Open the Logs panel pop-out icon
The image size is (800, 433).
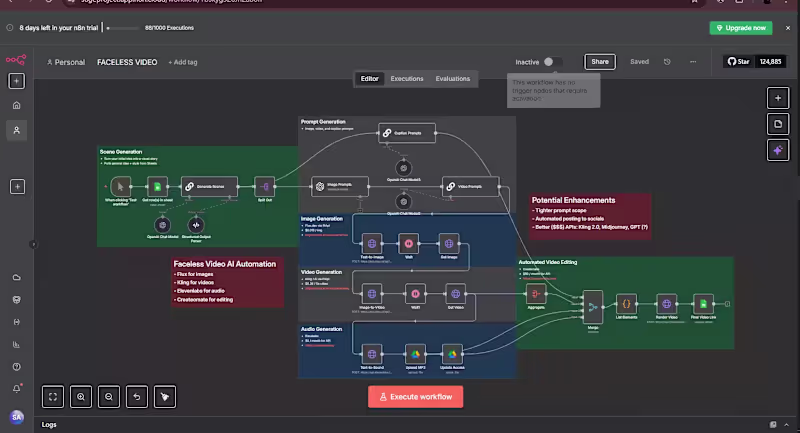pyautogui.click(x=773, y=424)
